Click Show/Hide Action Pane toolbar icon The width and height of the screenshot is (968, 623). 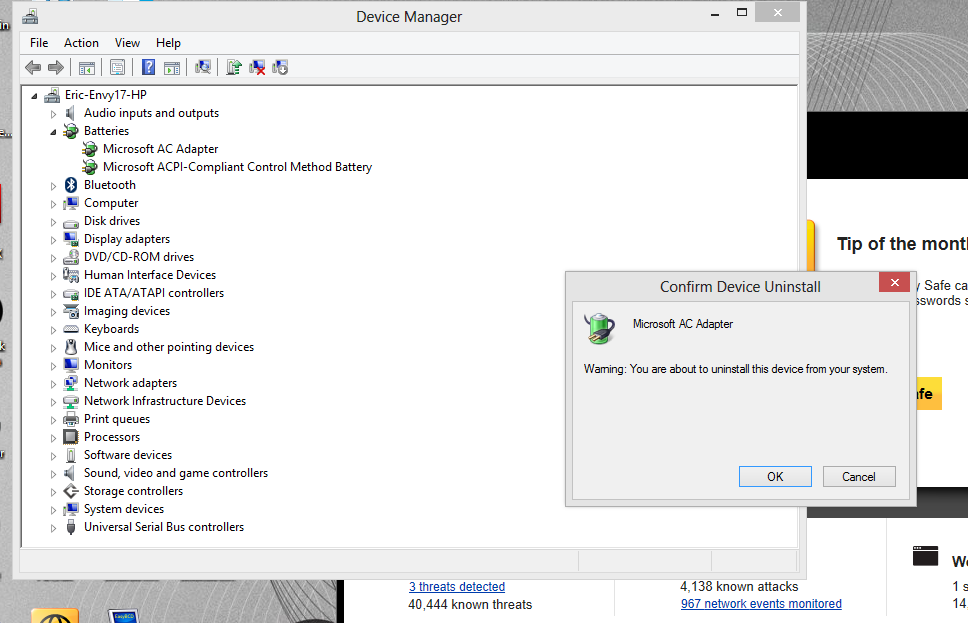point(172,67)
